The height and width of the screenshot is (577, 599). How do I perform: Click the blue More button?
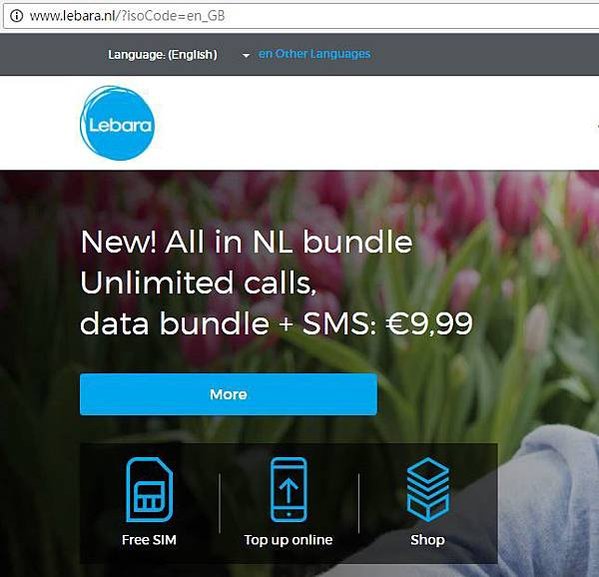(x=228, y=394)
